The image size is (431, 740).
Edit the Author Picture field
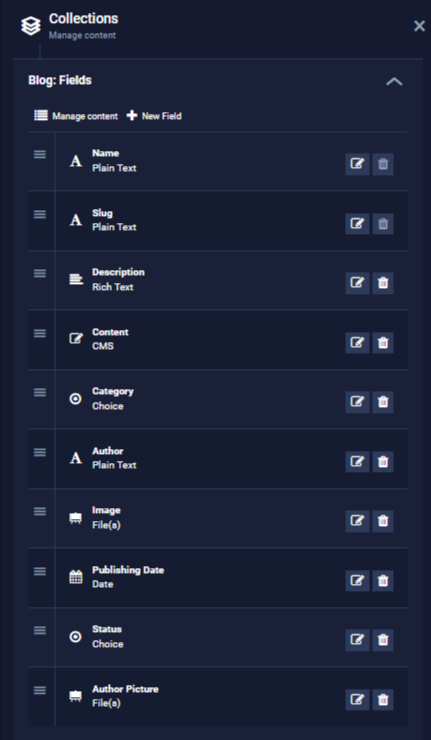(x=357, y=699)
